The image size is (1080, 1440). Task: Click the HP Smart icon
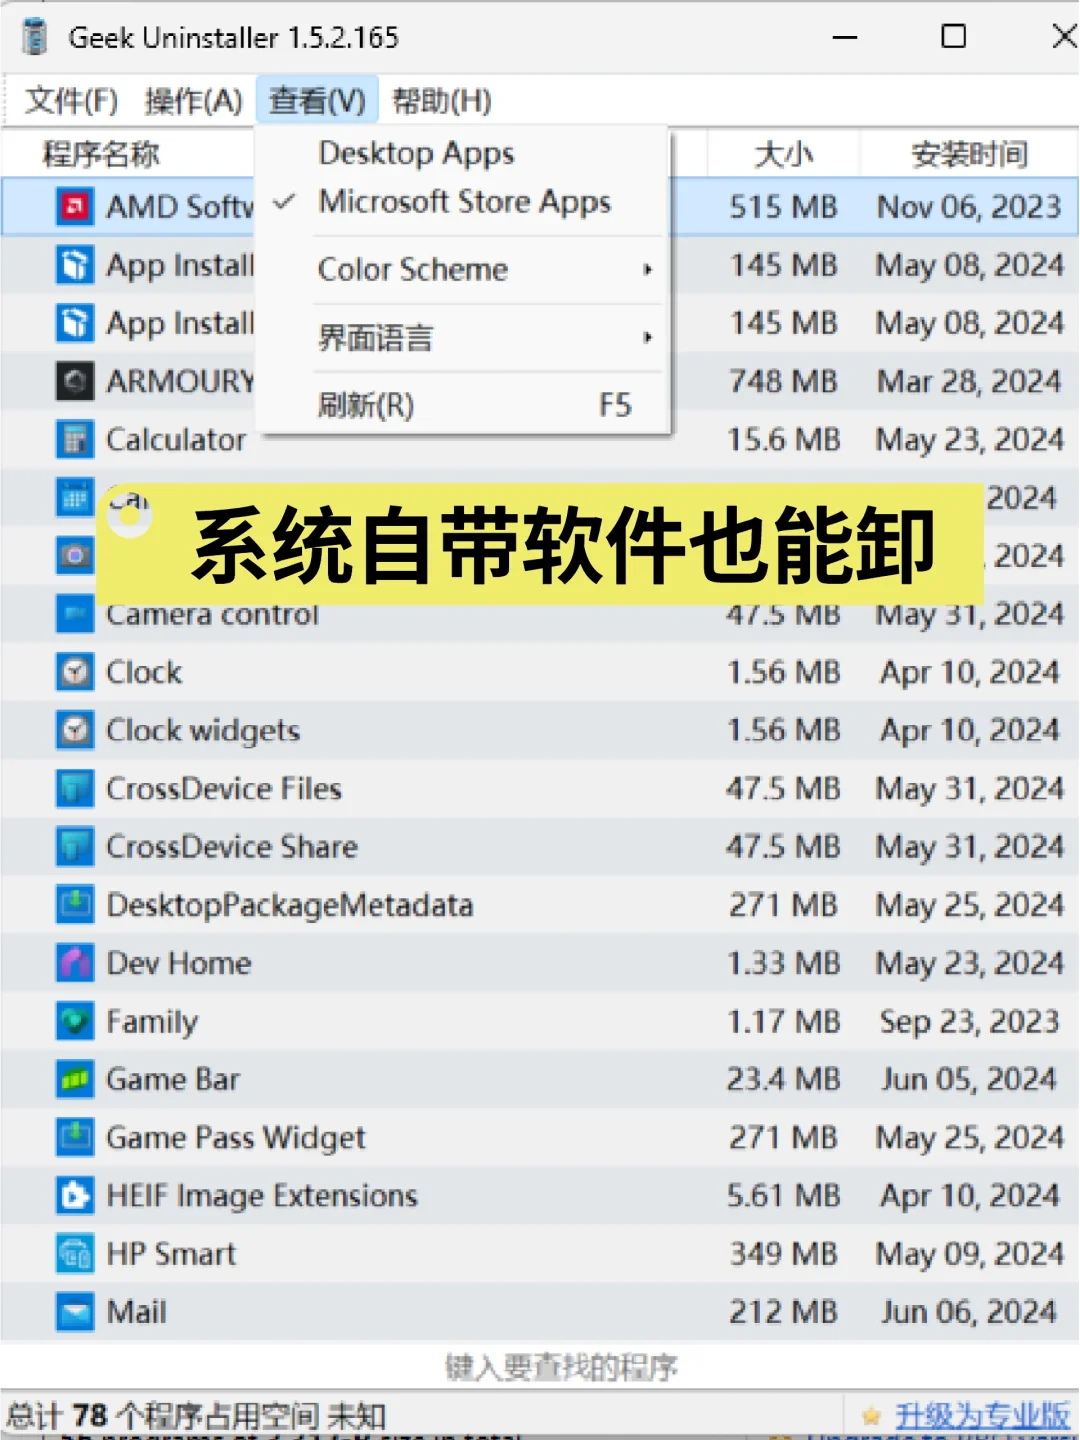[74, 1254]
